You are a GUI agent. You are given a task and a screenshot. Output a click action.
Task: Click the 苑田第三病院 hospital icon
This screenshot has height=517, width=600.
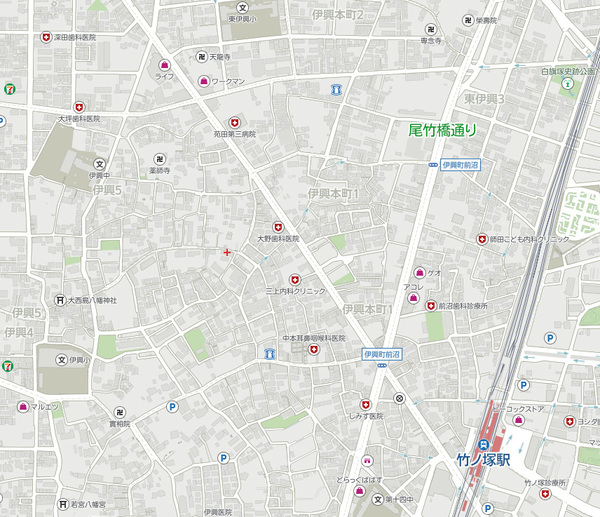[235, 121]
